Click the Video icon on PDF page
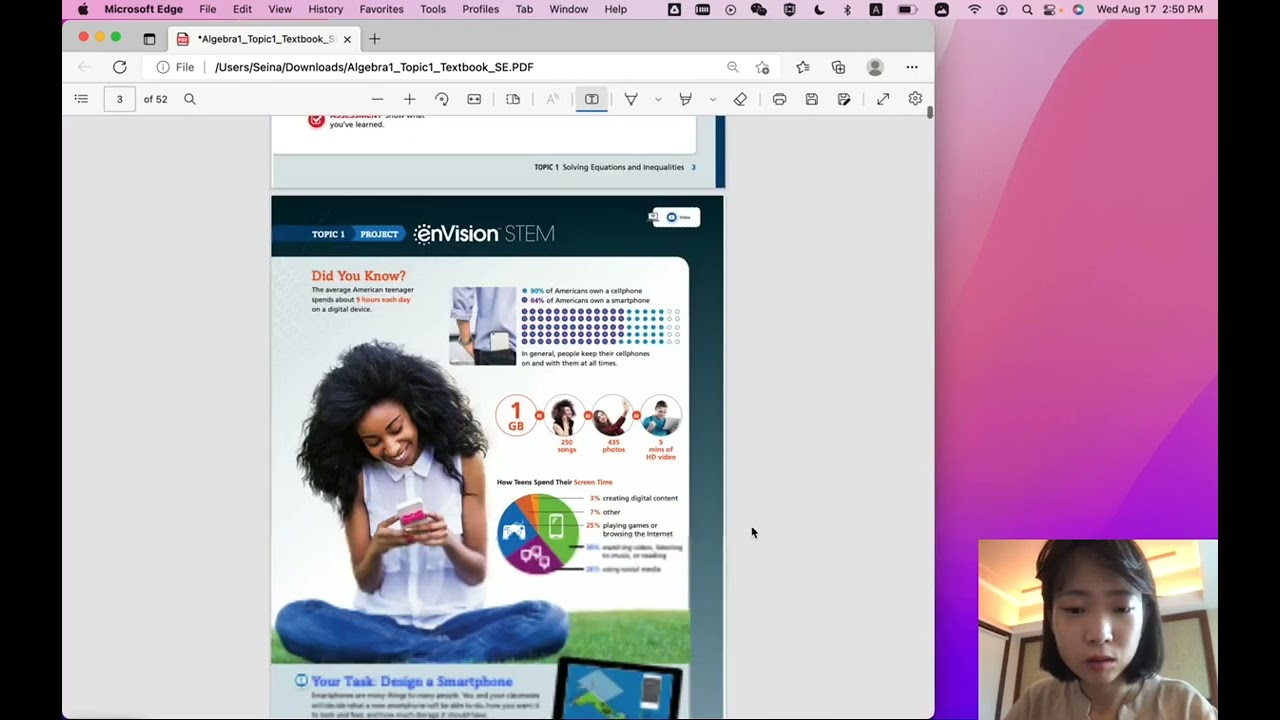This screenshot has height=720, width=1280. tap(676, 217)
